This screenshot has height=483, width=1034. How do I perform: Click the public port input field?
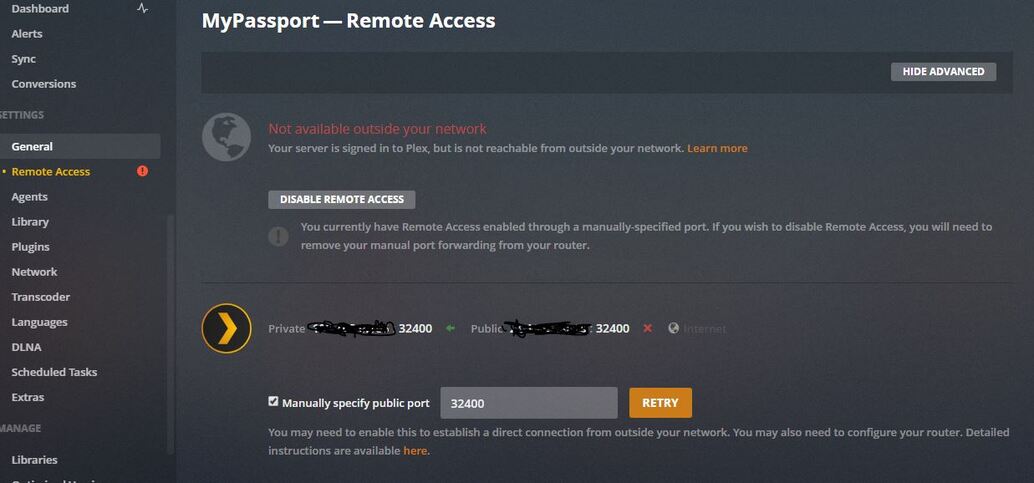528,403
